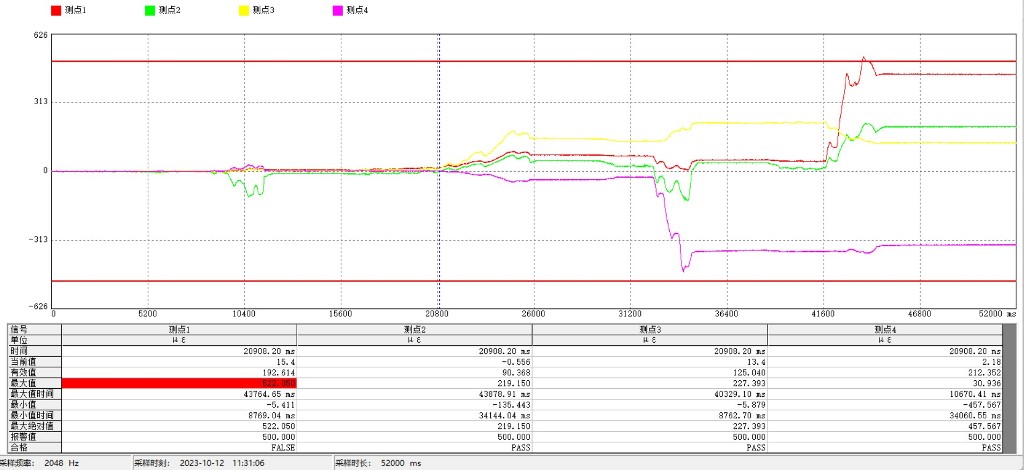Click the RMS value 125.040 cell
Viewport: 1024px width, 470px height.
pos(650,372)
